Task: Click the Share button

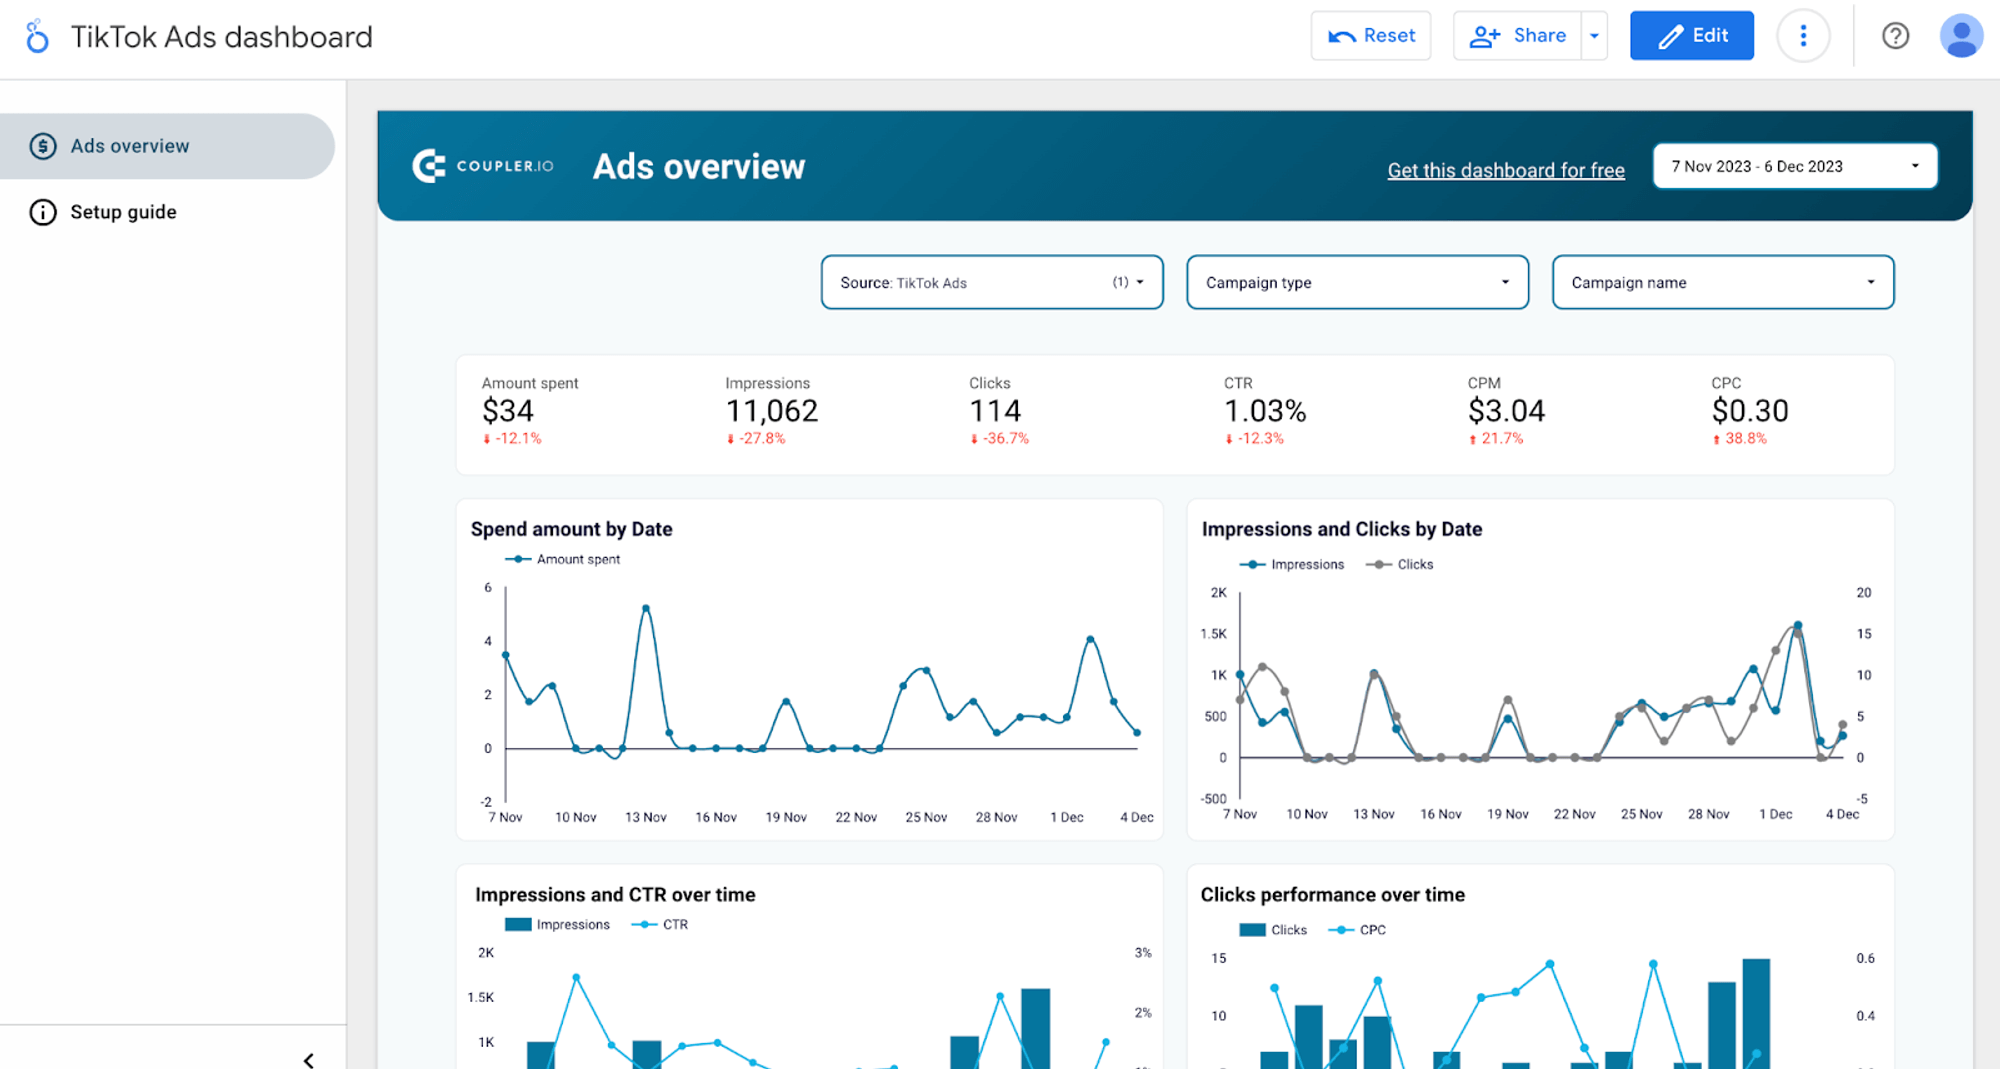Action: pyautogui.click(x=1517, y=36)
